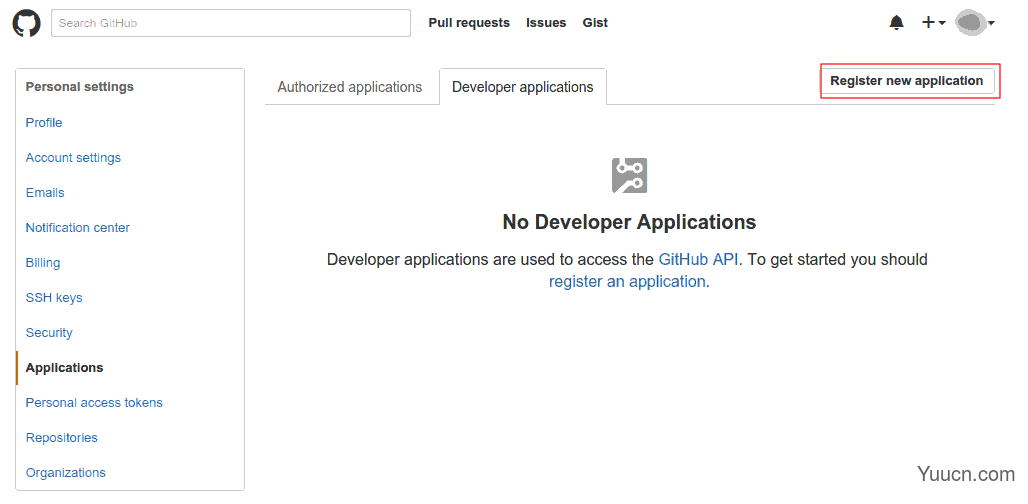Go to Pull requests
The width and height of the screenshot is (1028, 504).
point(469,23)
